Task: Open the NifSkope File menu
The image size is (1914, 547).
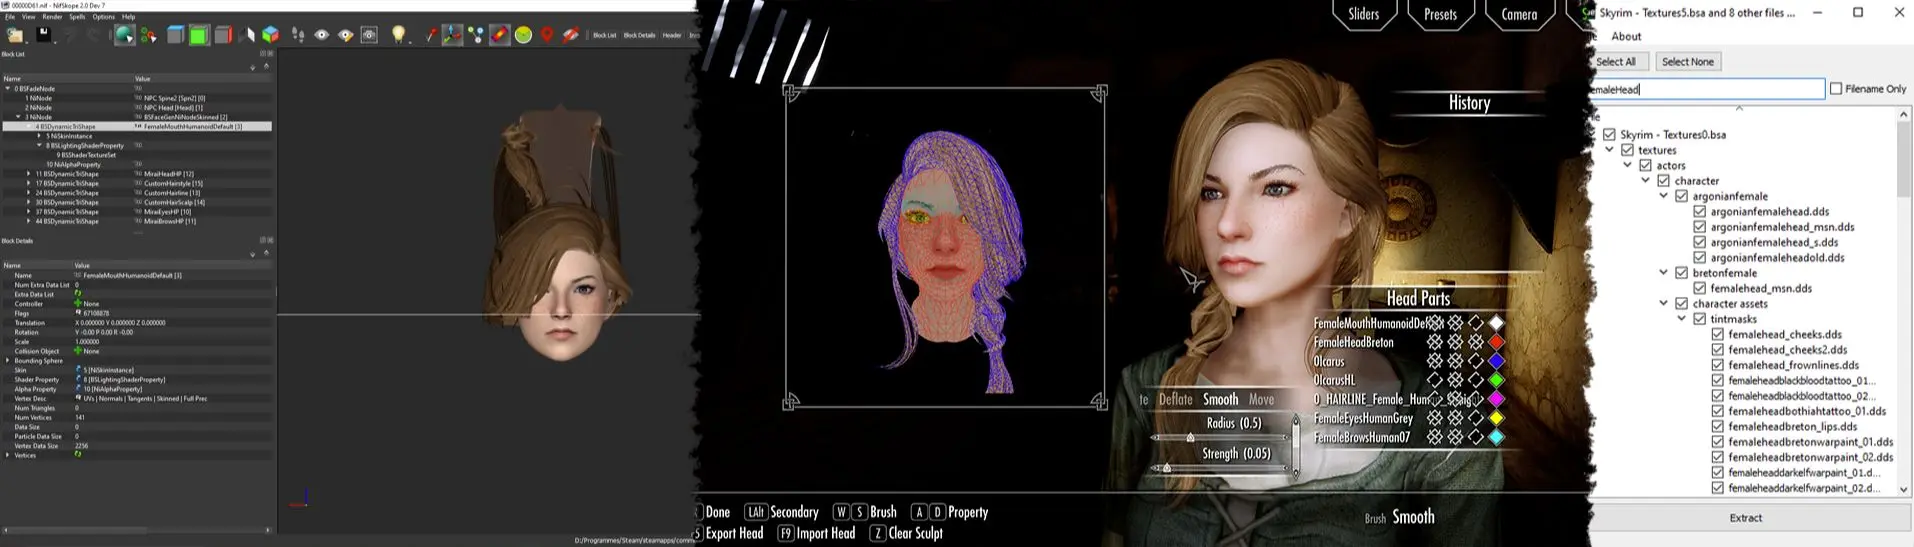Action: coord(10,17)
